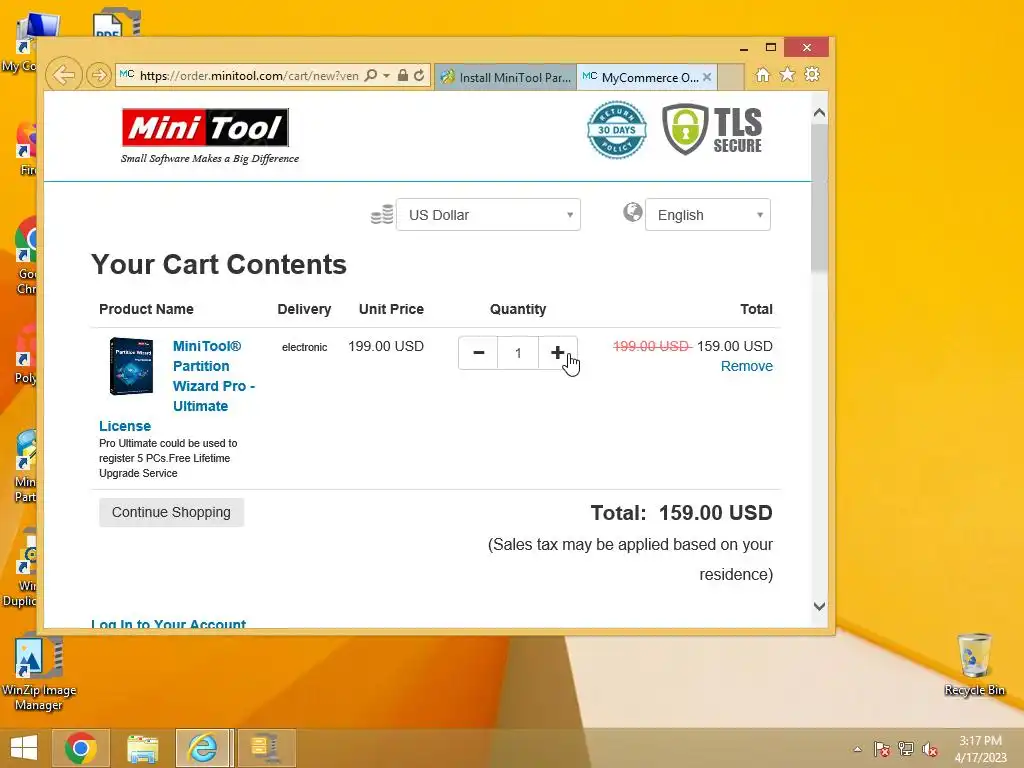Screen dimensions: 1024x768
Task: Click the globe language icon
Action: coord(632,212)
